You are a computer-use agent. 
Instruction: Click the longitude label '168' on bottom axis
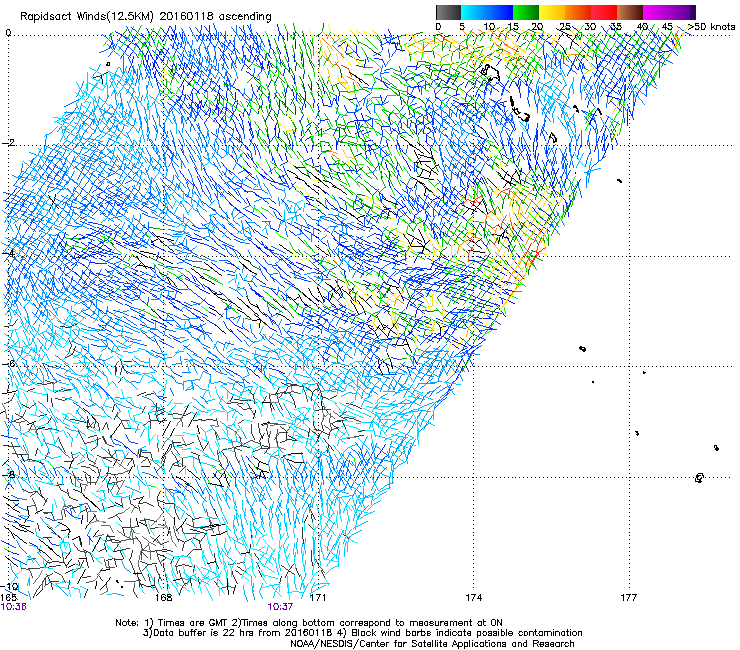pos(164,598)
